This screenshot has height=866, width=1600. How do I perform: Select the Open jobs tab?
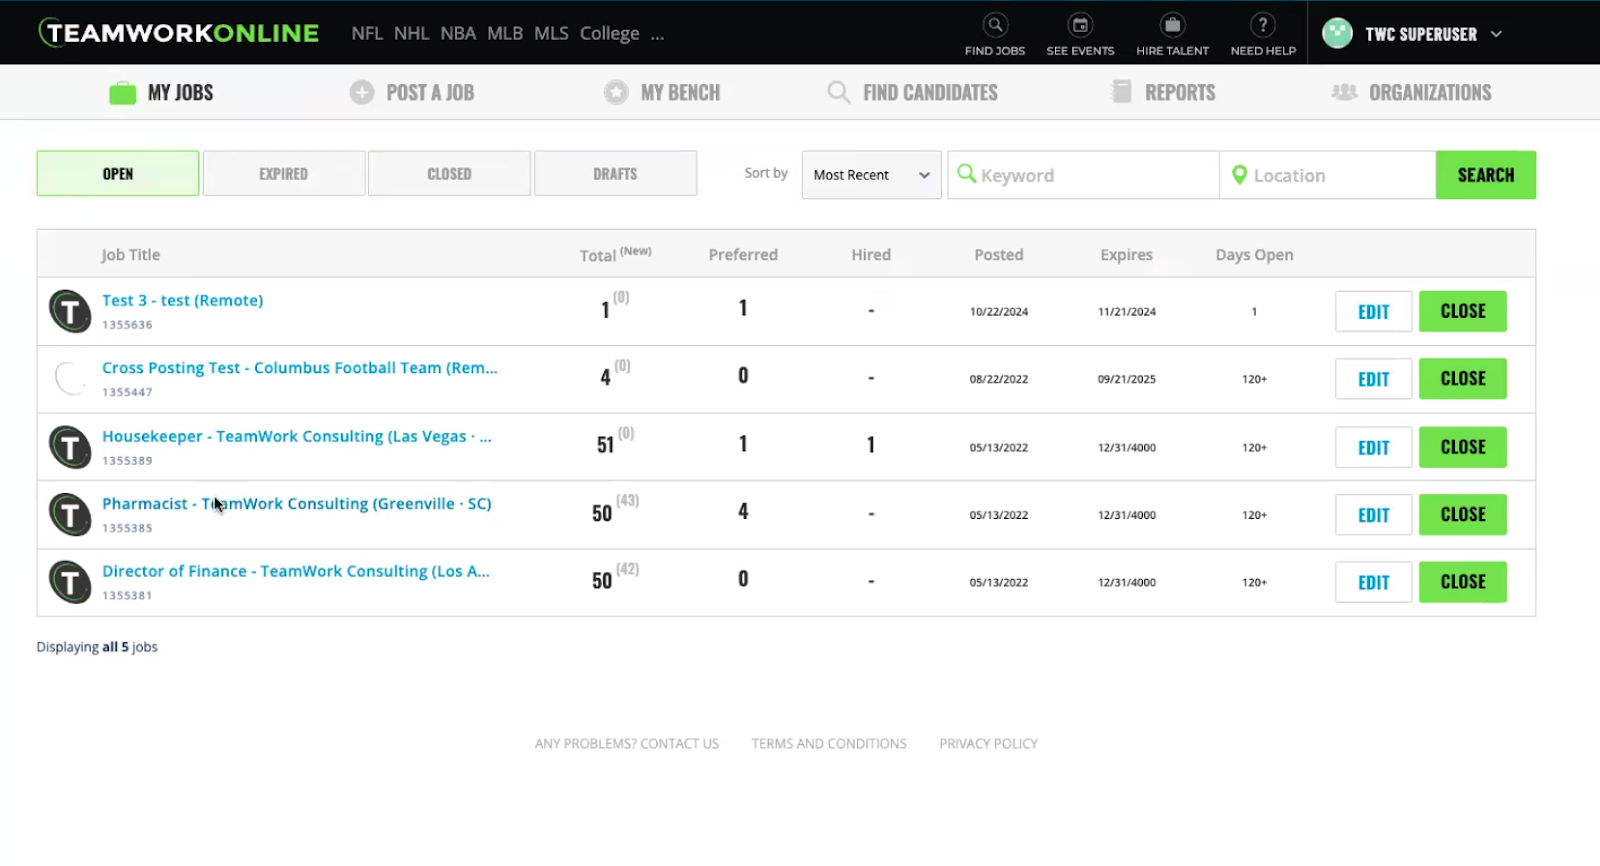tap(118, 174)
